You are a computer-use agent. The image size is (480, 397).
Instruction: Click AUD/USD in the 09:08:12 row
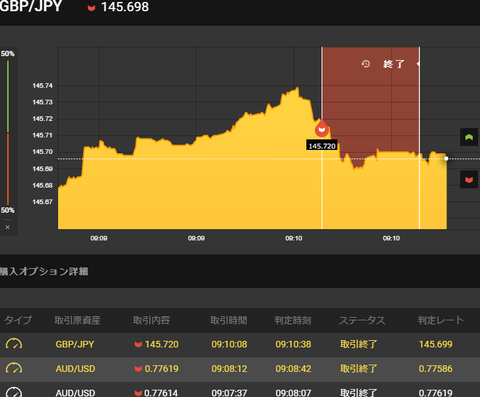pyautogui.click(x=75, y=369)
